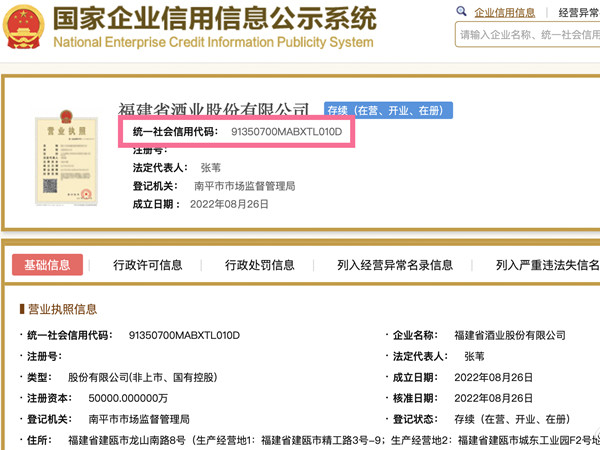Click 登记状态 value 存续（在营、开业、在册）

512,419
